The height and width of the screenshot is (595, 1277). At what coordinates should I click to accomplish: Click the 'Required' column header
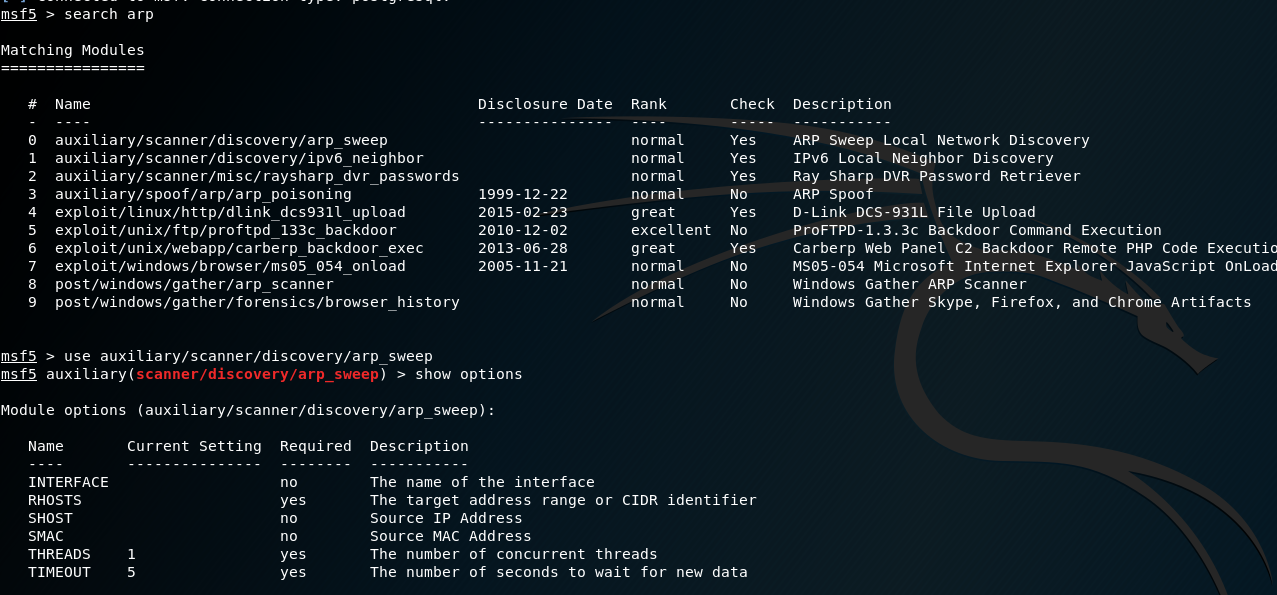coord(316,446)
